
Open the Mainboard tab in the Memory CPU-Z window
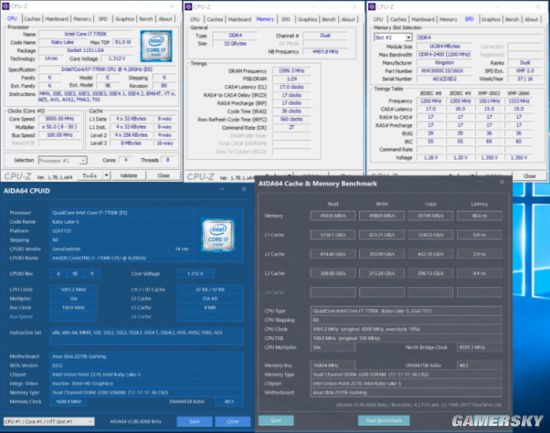tap(240, 19)
